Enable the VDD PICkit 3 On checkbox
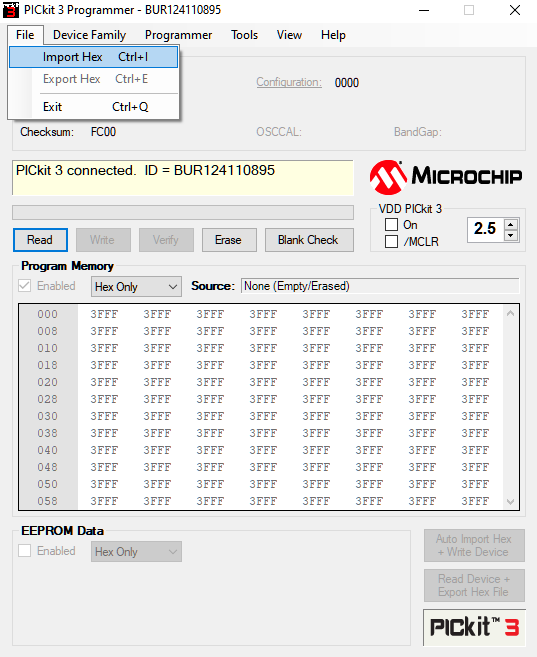Viewport: 537px width, 657px height. pyautogui.click(x=391, y=225)
